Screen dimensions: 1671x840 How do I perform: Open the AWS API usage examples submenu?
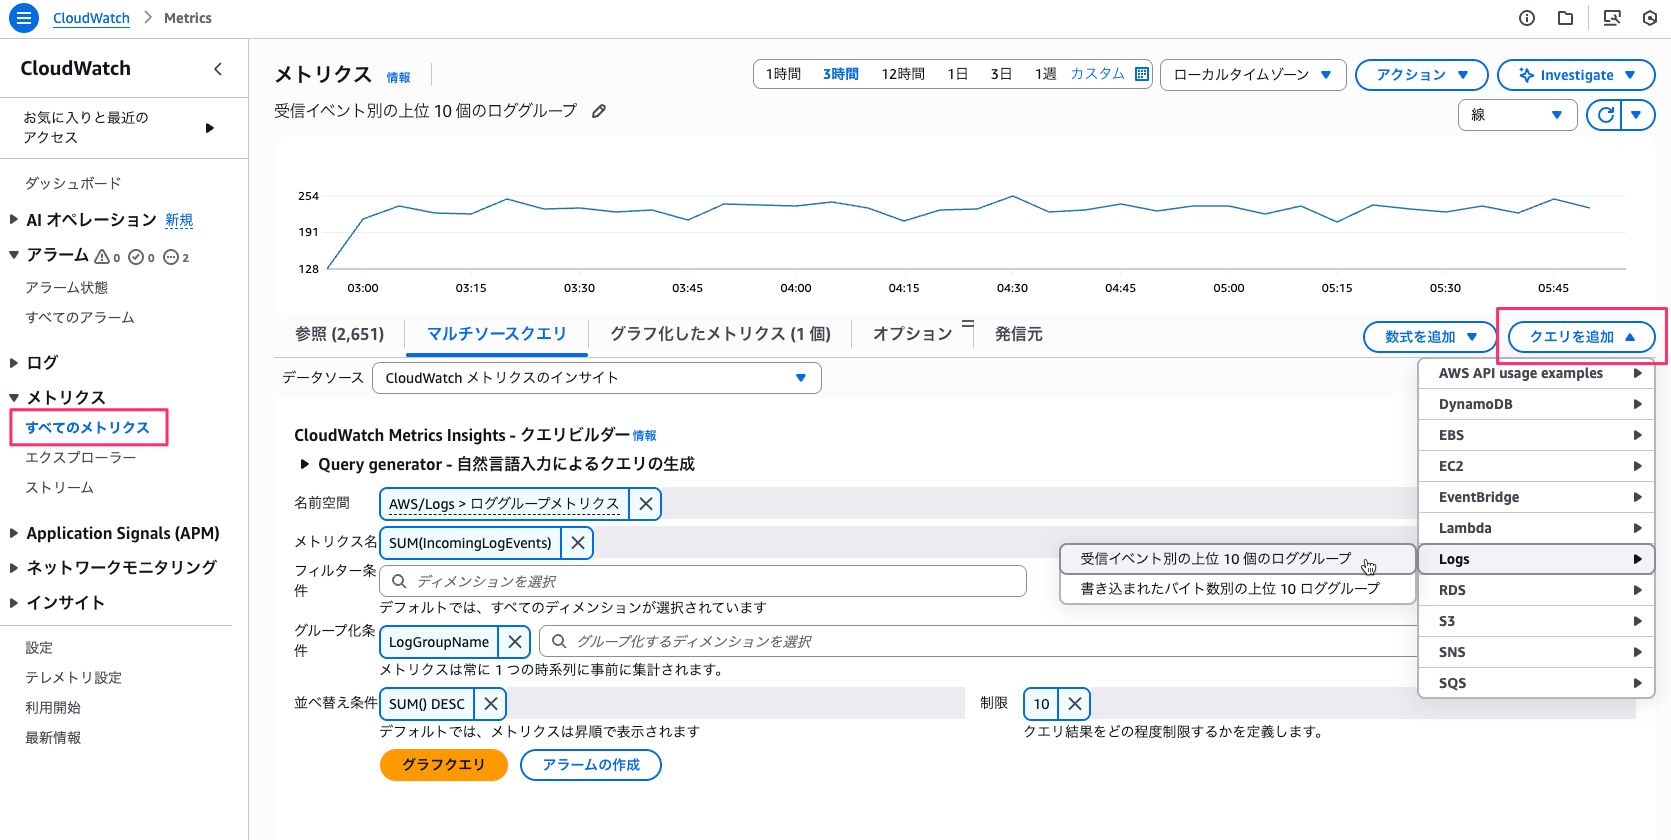click(x=1536, y=373)
